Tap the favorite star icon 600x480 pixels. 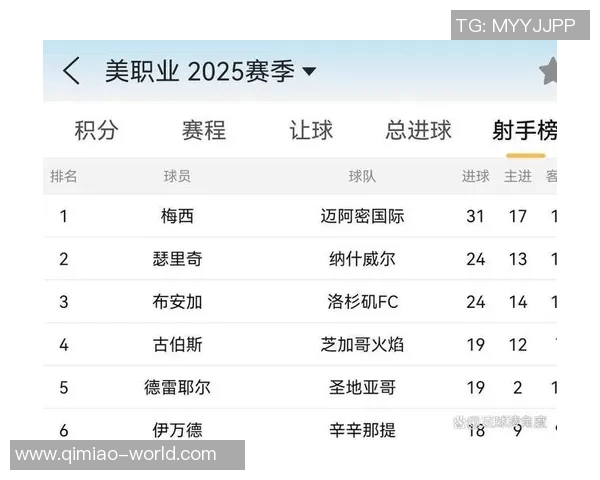click(x=548, y=71)
